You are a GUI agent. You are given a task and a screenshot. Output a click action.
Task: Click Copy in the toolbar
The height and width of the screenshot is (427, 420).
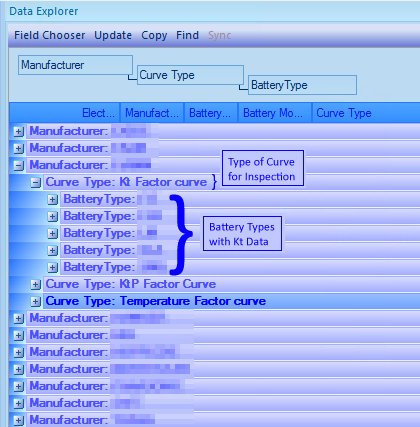pyautogui.click(x=154, y=35)
